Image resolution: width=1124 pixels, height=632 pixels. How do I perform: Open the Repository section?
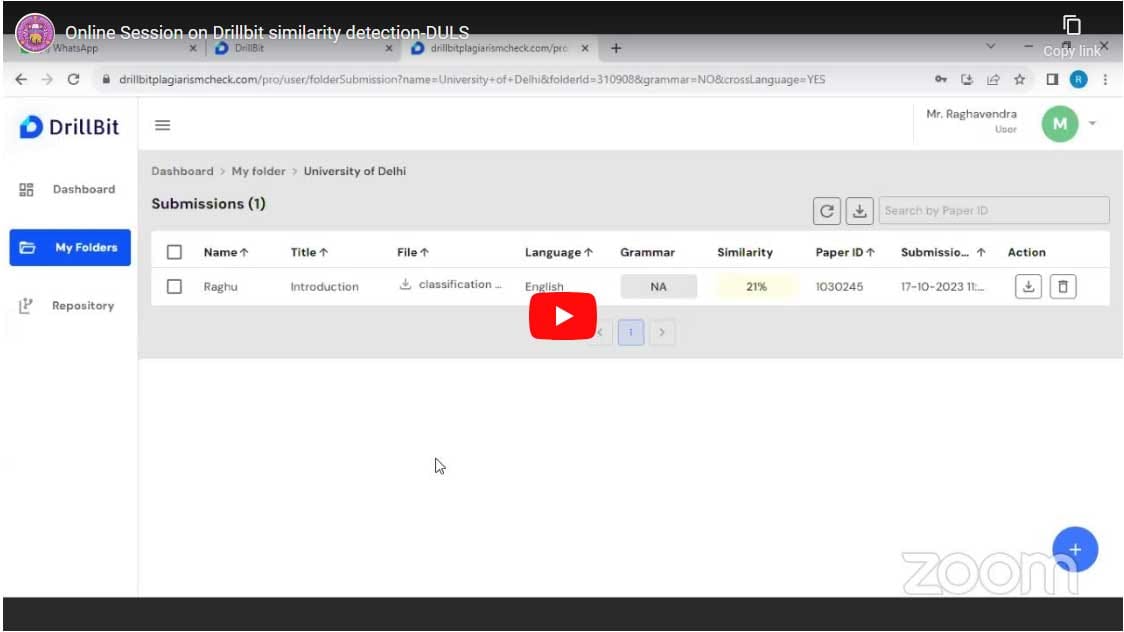[82, 305]
